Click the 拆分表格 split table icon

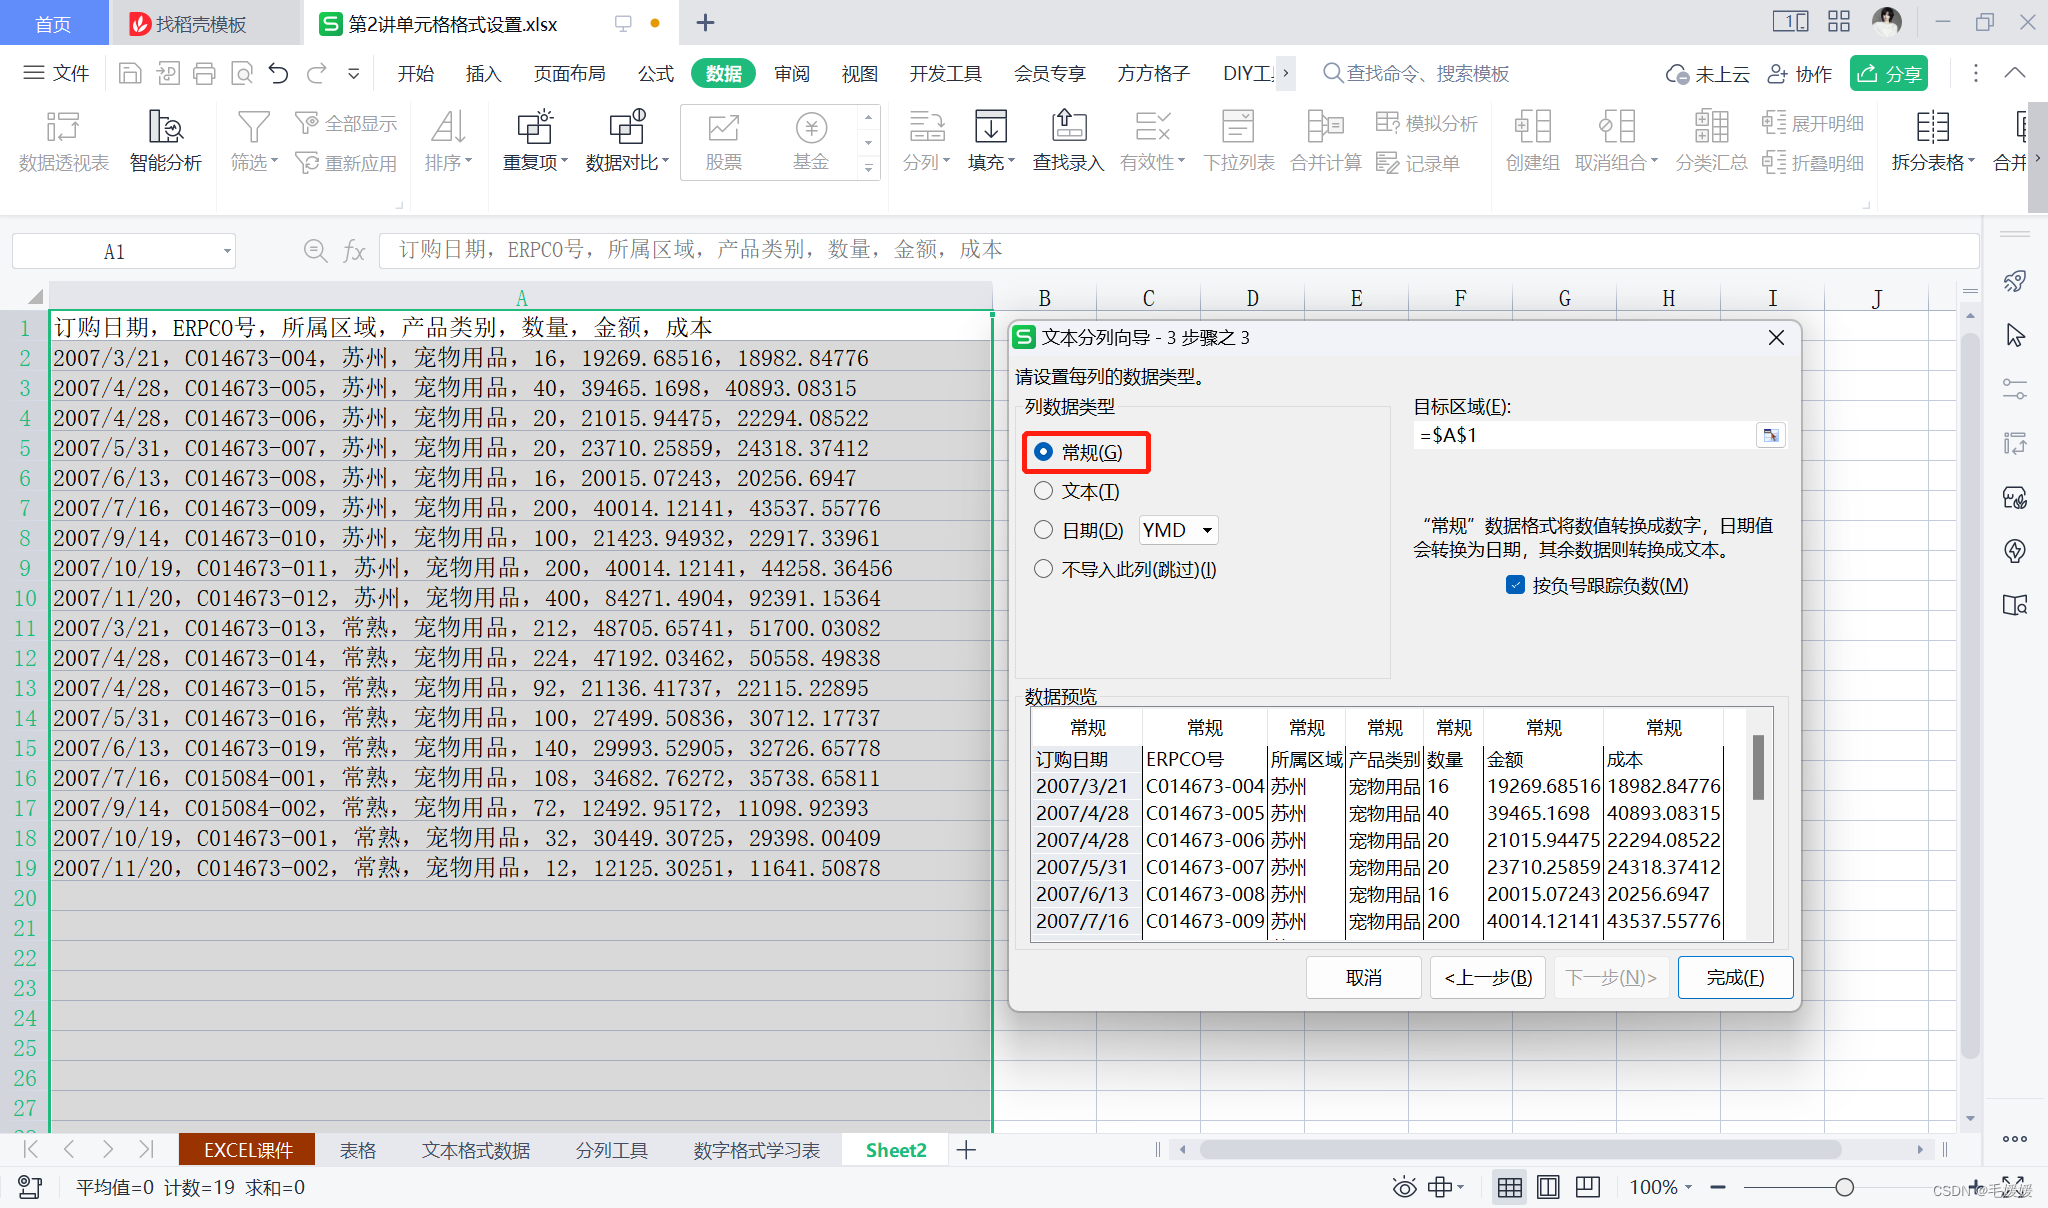click(x=1931, y=127)
